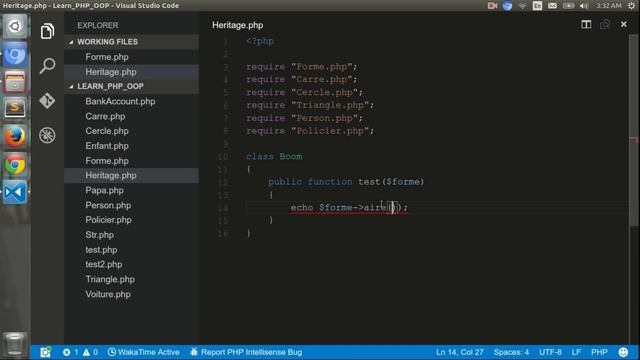
Task: Open Cercle.php in the explorer
Action: 131,131
